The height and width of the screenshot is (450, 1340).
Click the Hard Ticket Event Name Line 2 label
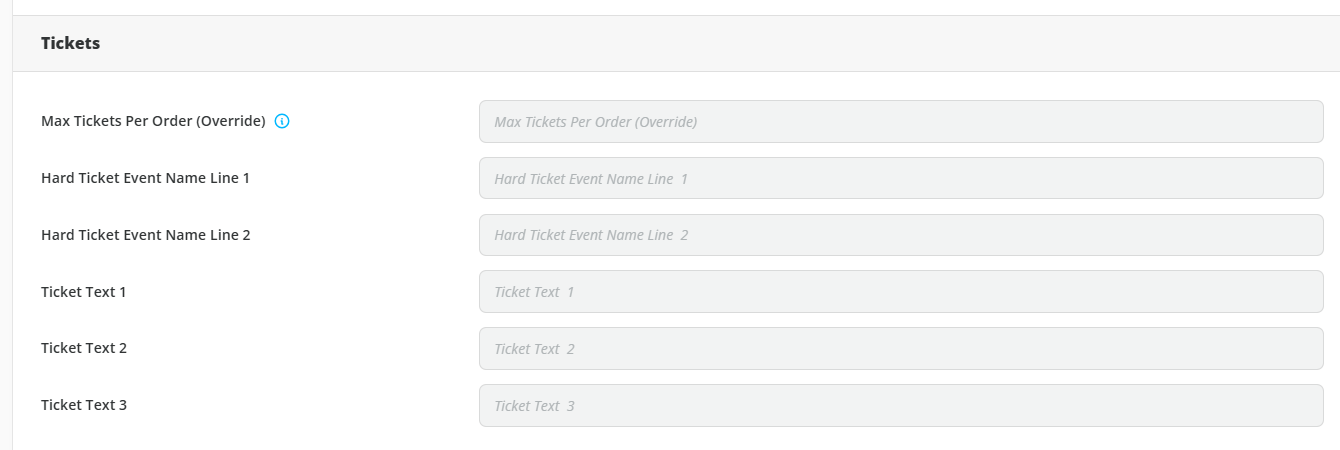146,235
